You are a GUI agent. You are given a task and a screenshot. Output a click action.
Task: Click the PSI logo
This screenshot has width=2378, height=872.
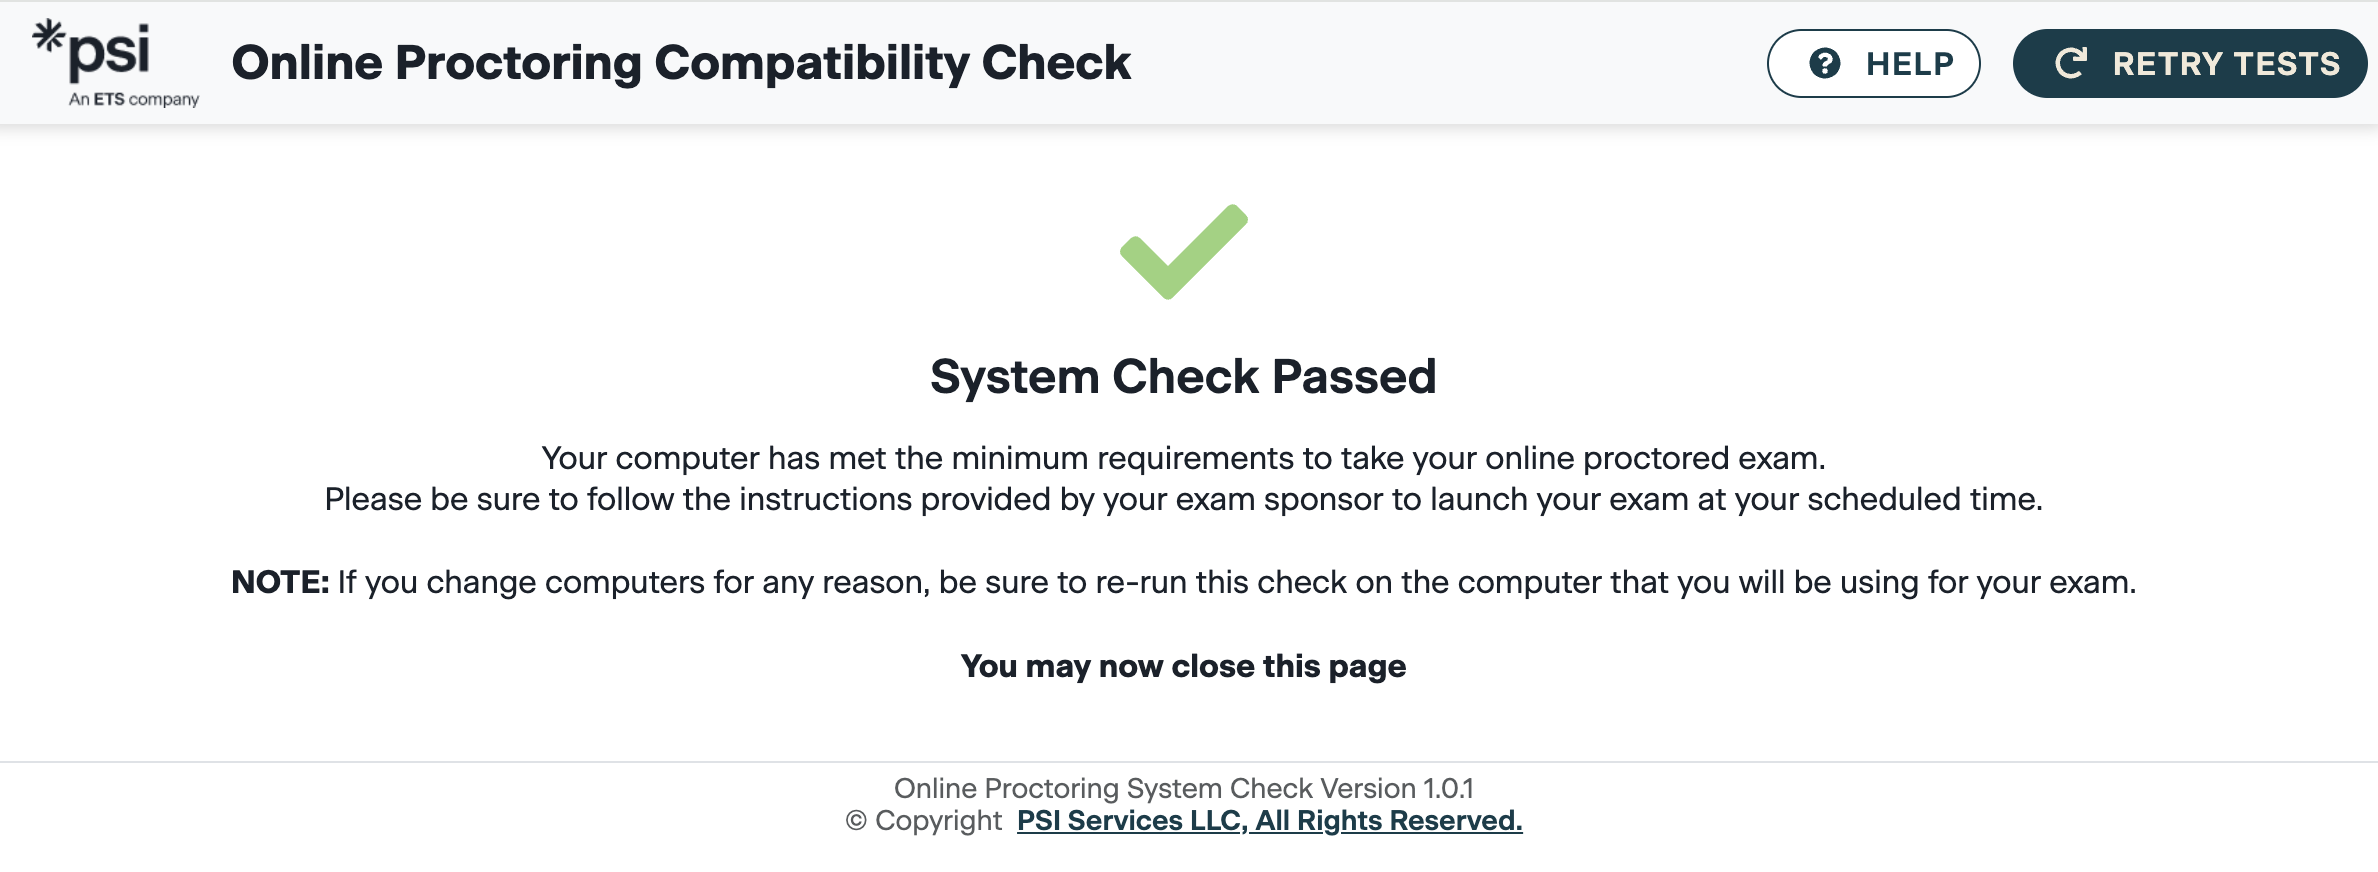click(110, 52)
